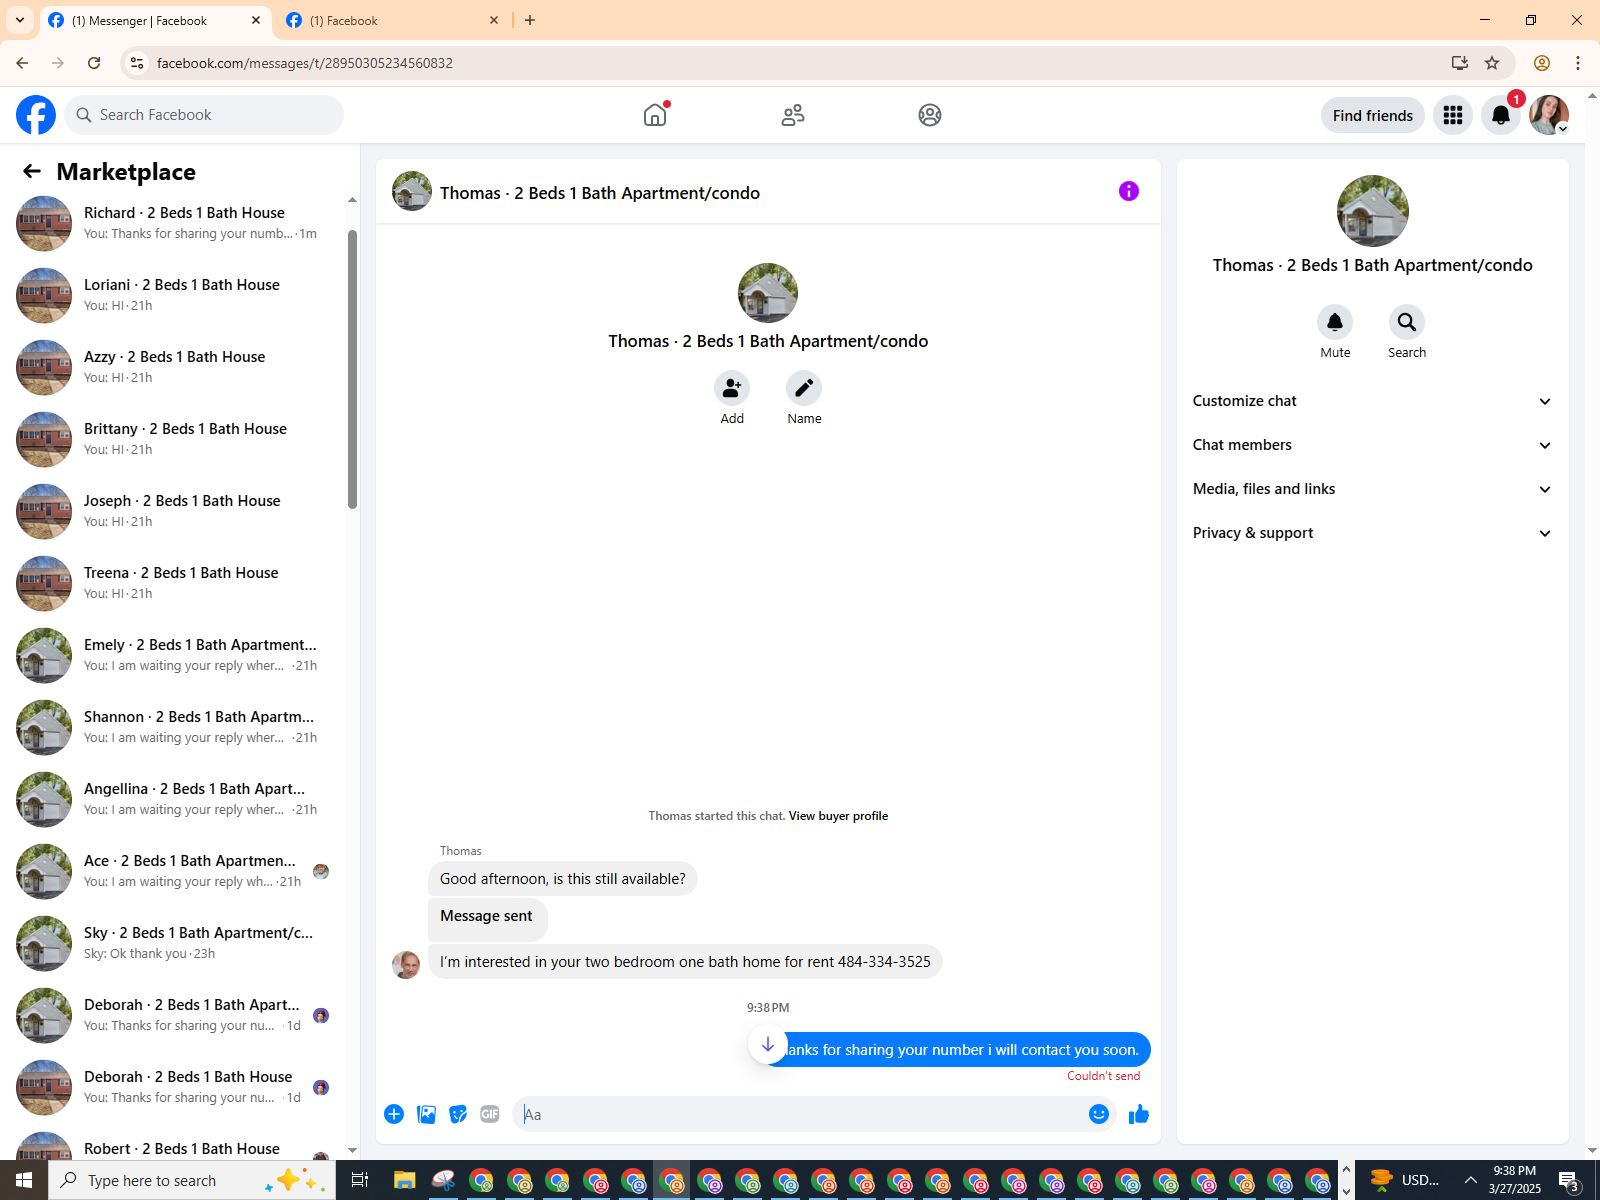Show hidden system tray icons
This screenshot has height=1200, width=1600.
tap(1470, 1180)
